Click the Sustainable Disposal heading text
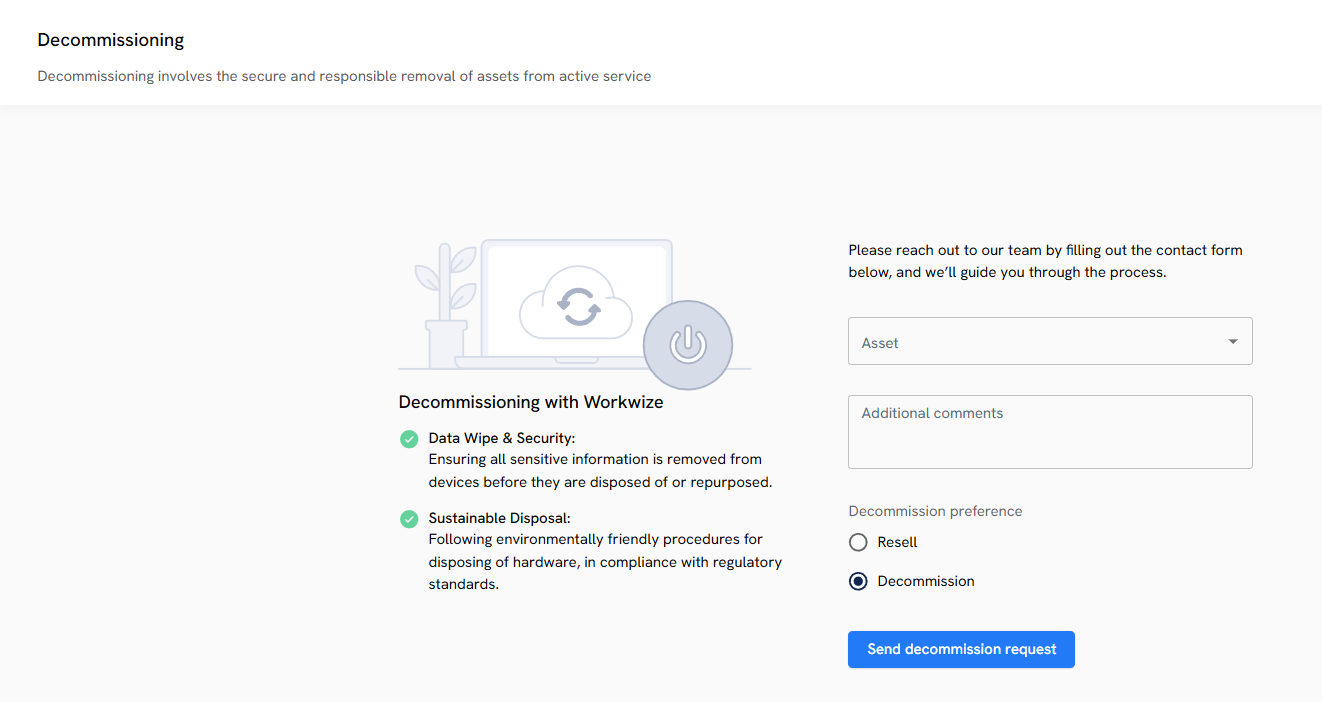The height and width of the screenshot is (702, 1322). pos(499,518)
